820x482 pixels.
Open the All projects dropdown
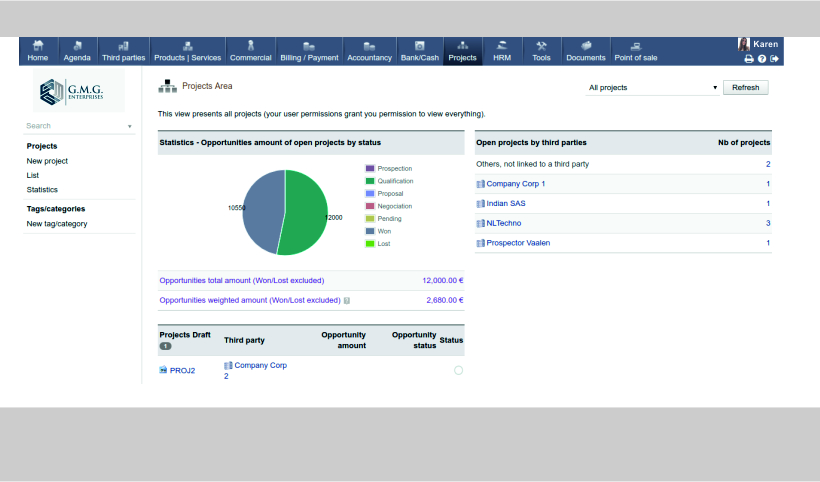coord(652,88)
